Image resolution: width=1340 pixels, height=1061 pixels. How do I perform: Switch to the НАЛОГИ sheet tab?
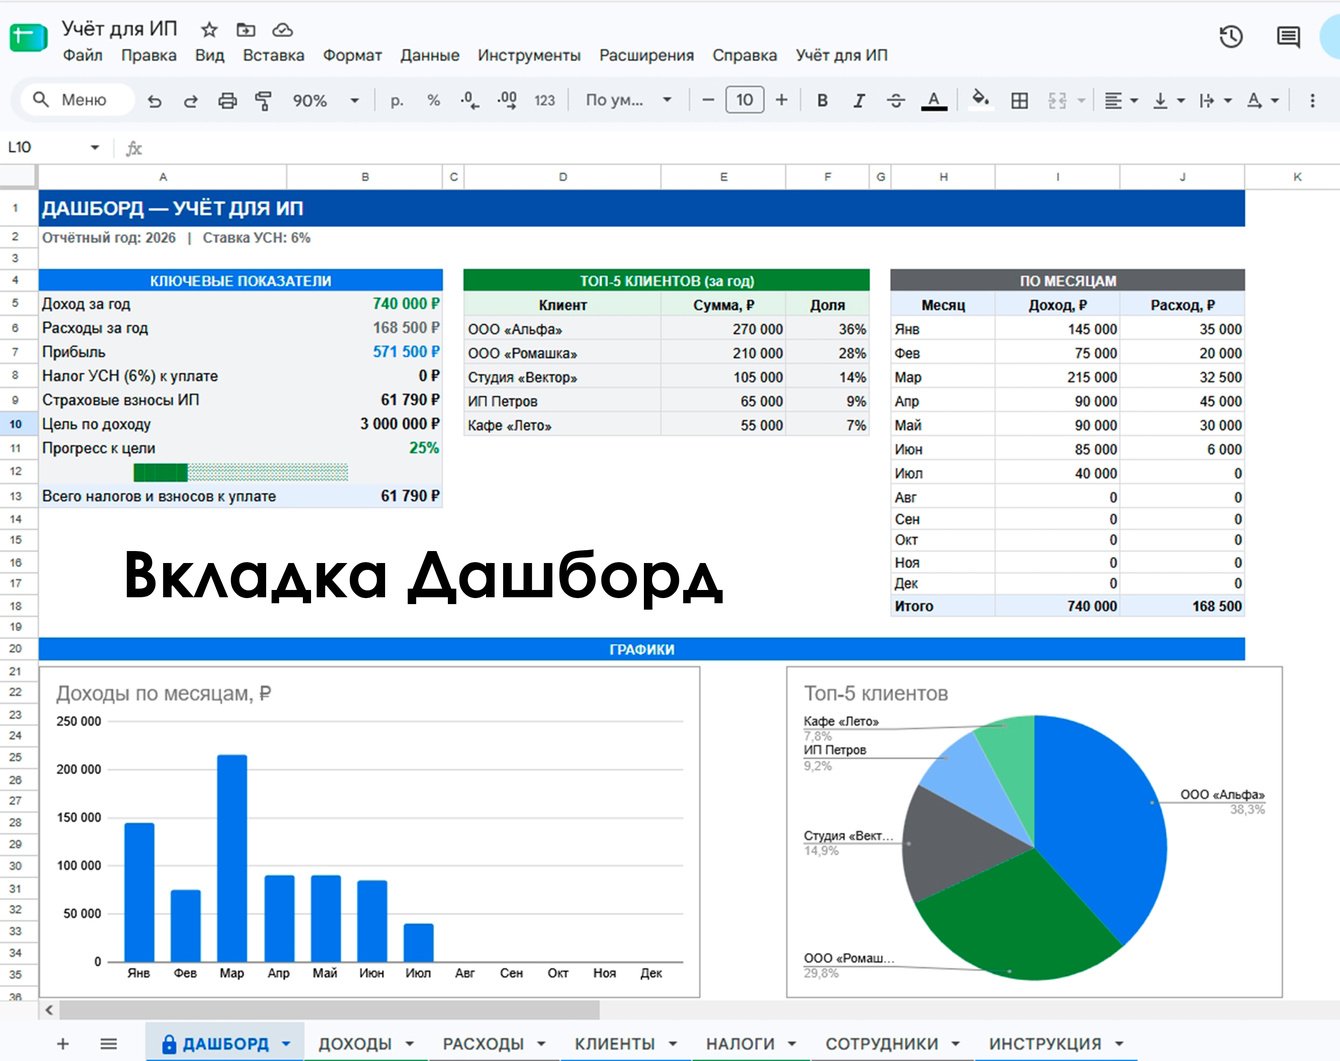[x=740, y=1044]
